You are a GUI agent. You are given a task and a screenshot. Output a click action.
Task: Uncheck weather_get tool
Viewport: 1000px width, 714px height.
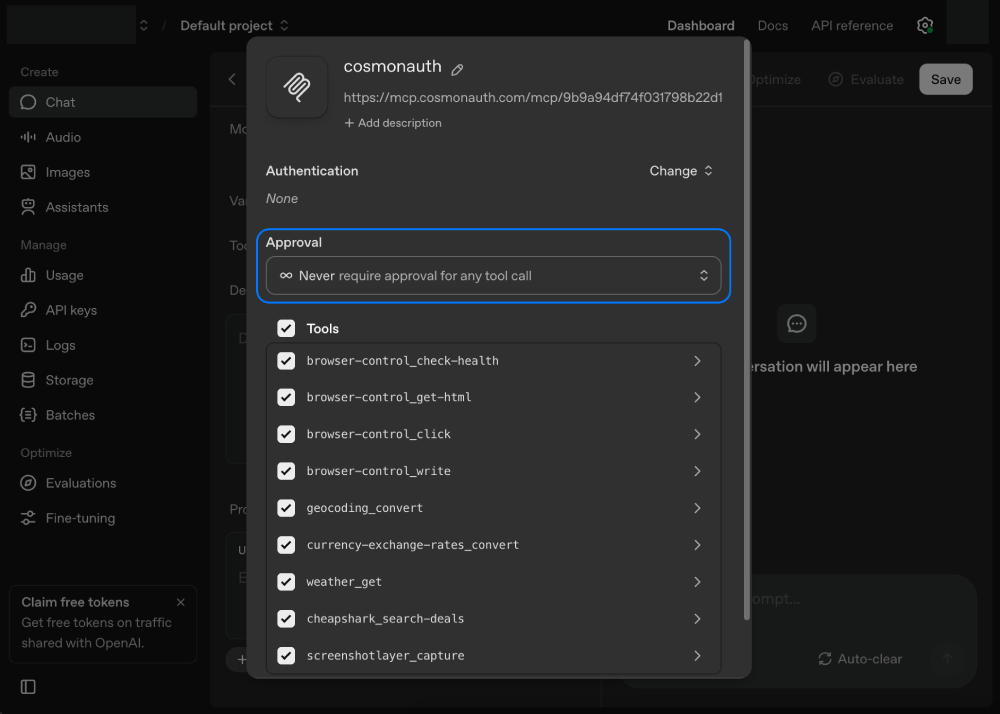click(x=286, y=582)
